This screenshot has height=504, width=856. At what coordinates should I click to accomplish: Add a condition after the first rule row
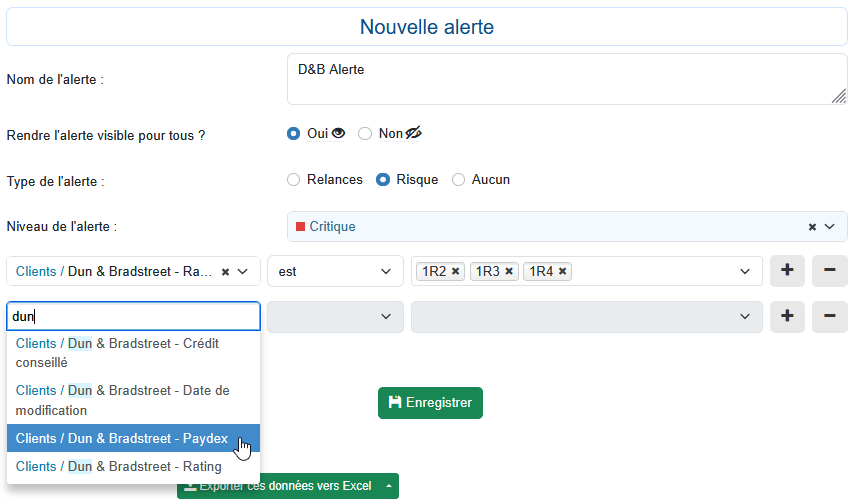point(787,271)
